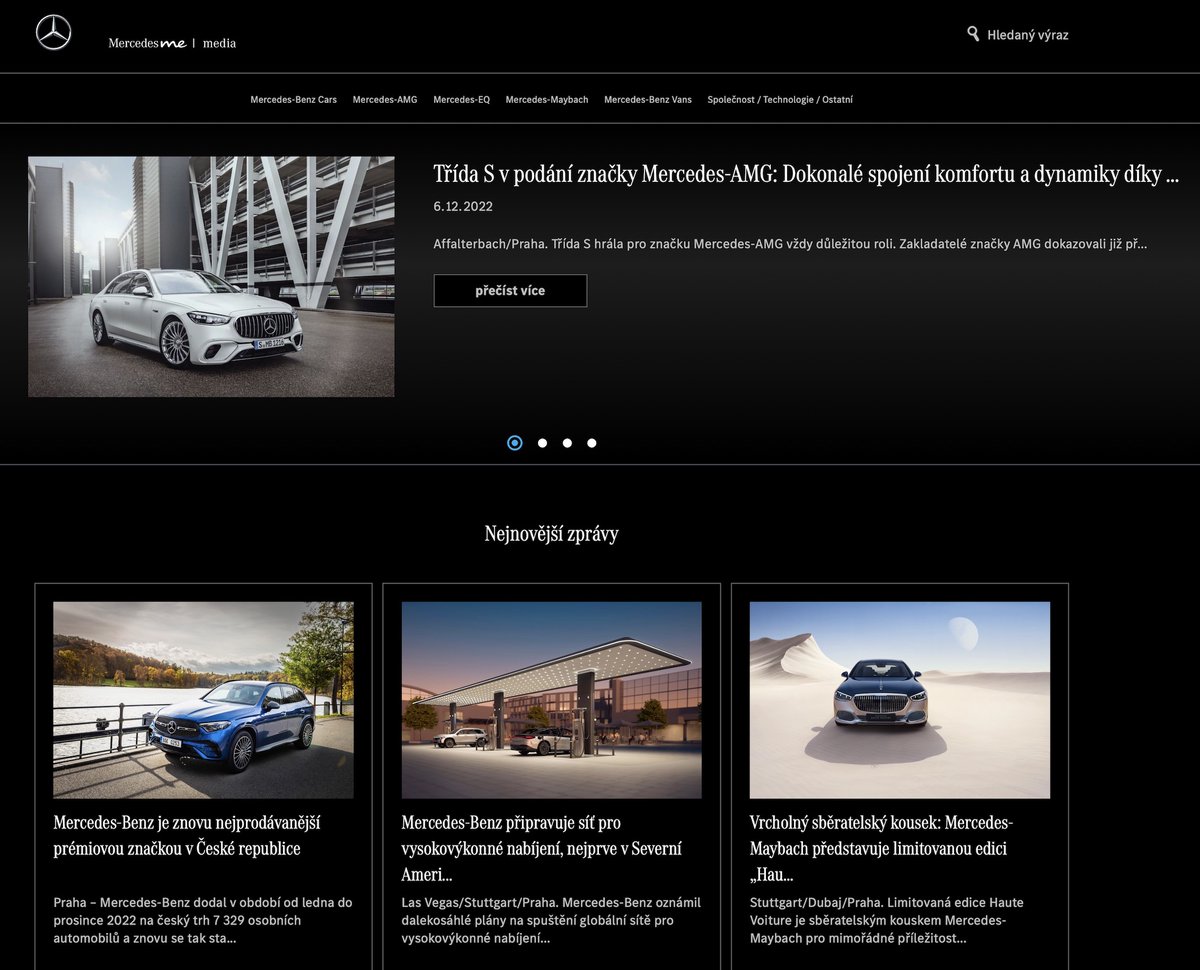Click the Nejnovější zprávy heading
Screen dimensions: 1200x970
coord(551,534)
